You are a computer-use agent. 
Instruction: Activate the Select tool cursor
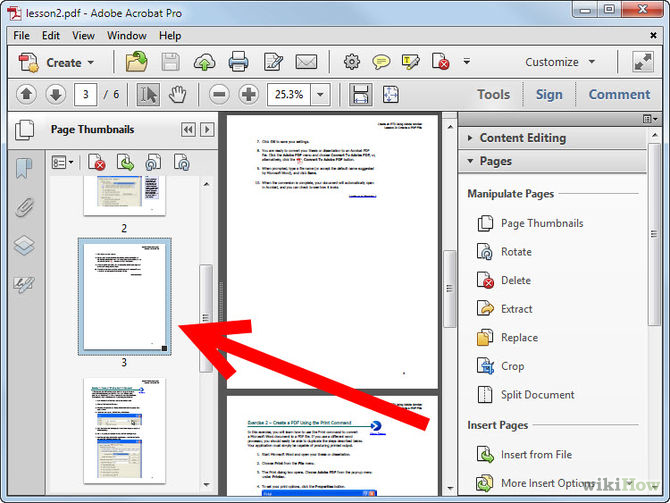148,94
